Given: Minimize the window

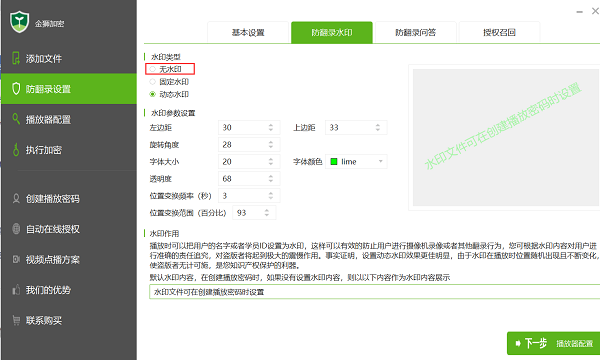Looking at the screenshot, I should (580, 12).
